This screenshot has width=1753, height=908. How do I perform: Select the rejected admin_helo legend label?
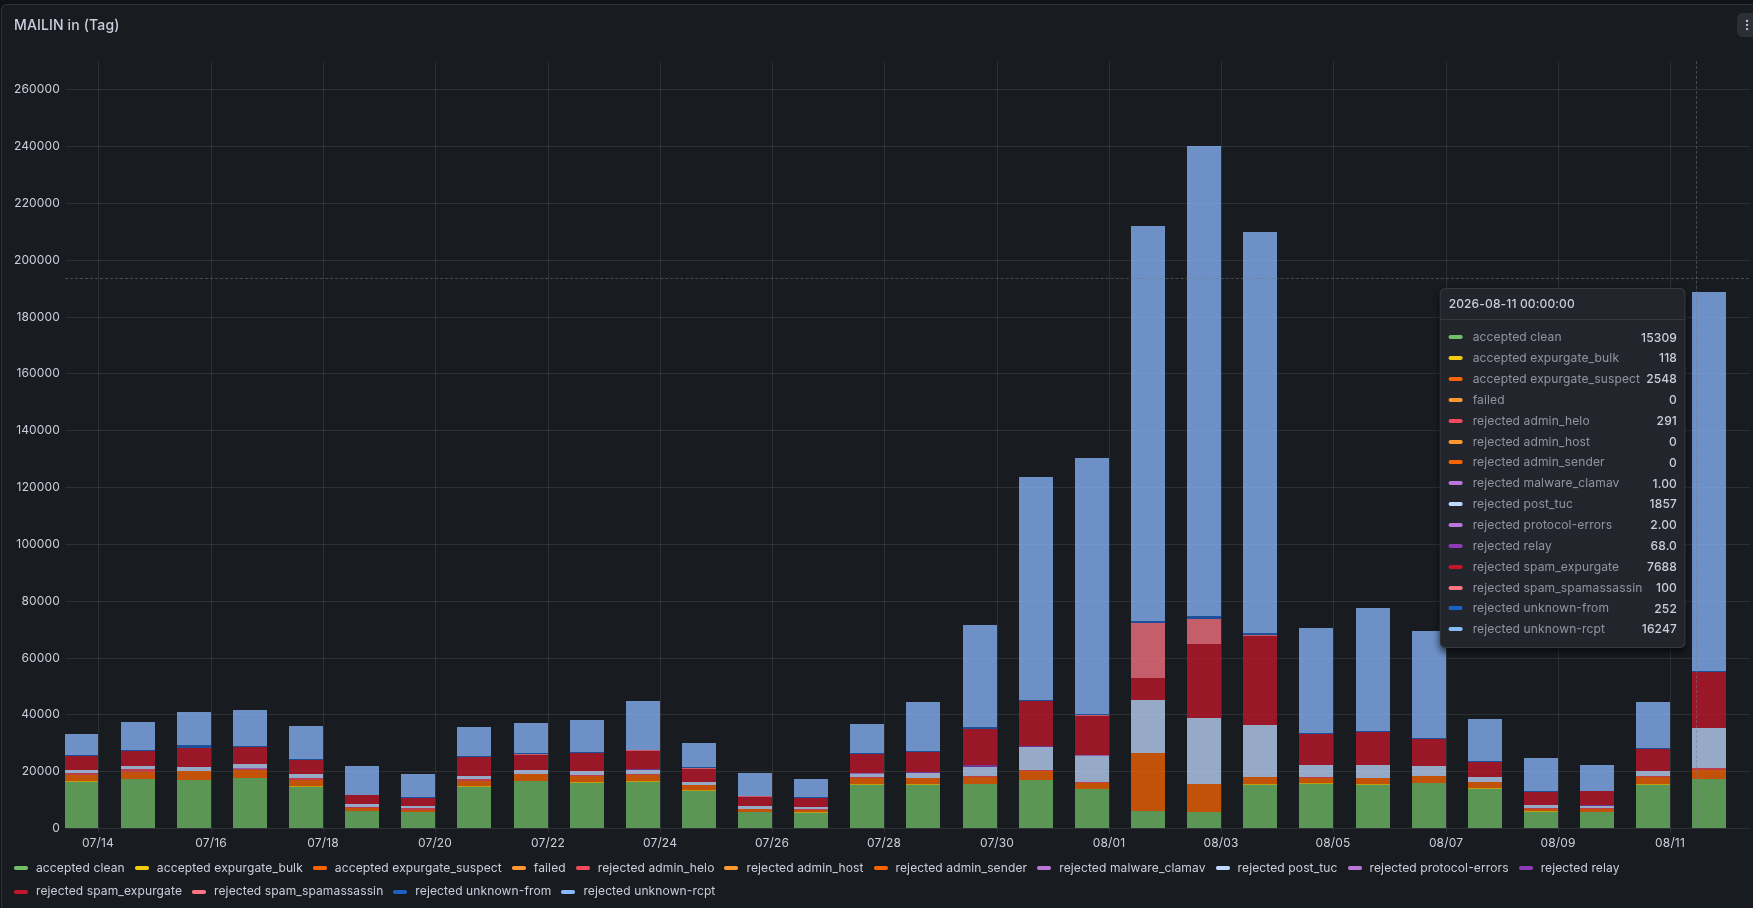click(656, 868)
